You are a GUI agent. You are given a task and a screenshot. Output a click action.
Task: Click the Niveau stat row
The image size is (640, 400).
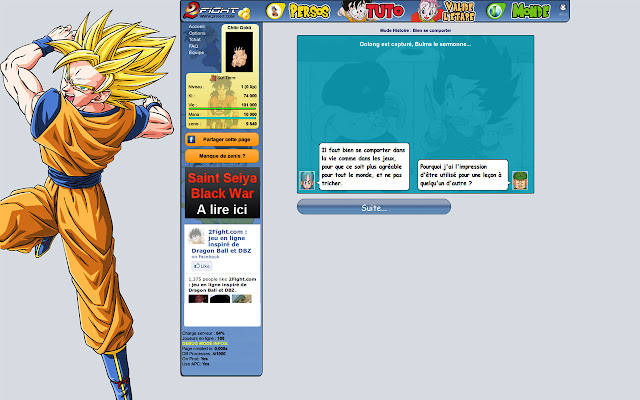coord(222,87)
